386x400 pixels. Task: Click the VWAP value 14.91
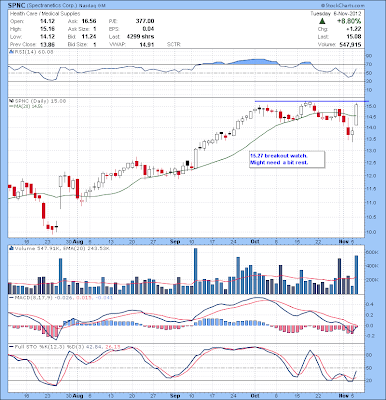(x=147, y=44)
